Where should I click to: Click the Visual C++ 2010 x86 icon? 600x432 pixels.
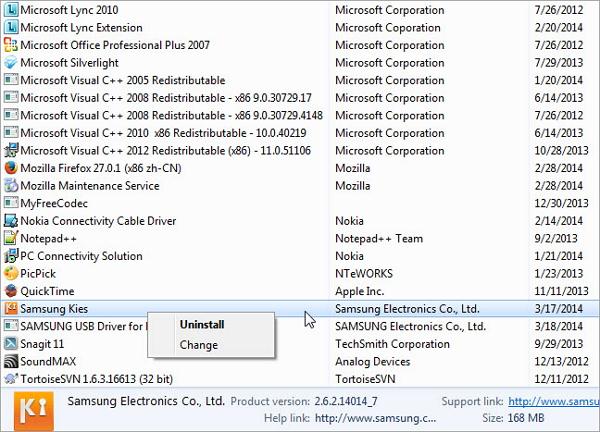pyautogui.click(x=11, y=133)
